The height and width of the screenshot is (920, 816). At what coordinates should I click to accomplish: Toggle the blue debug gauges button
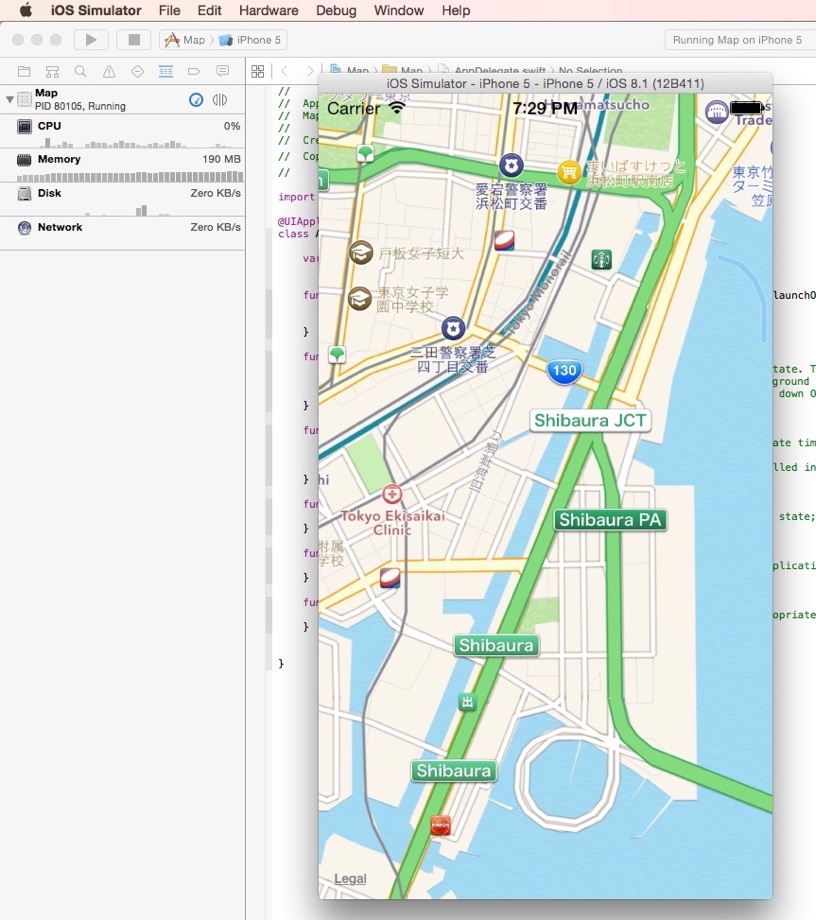point(196,100)
